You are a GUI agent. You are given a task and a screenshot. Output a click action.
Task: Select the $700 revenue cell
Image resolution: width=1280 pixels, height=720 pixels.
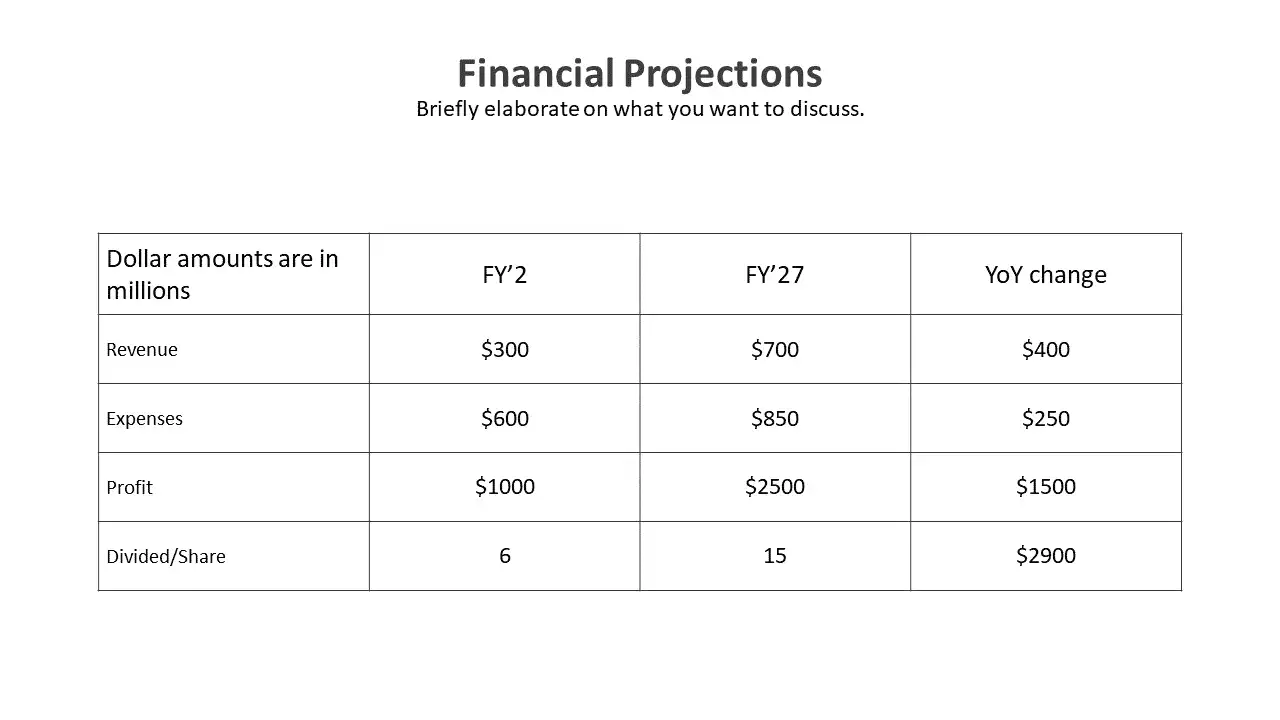point(775,349)
